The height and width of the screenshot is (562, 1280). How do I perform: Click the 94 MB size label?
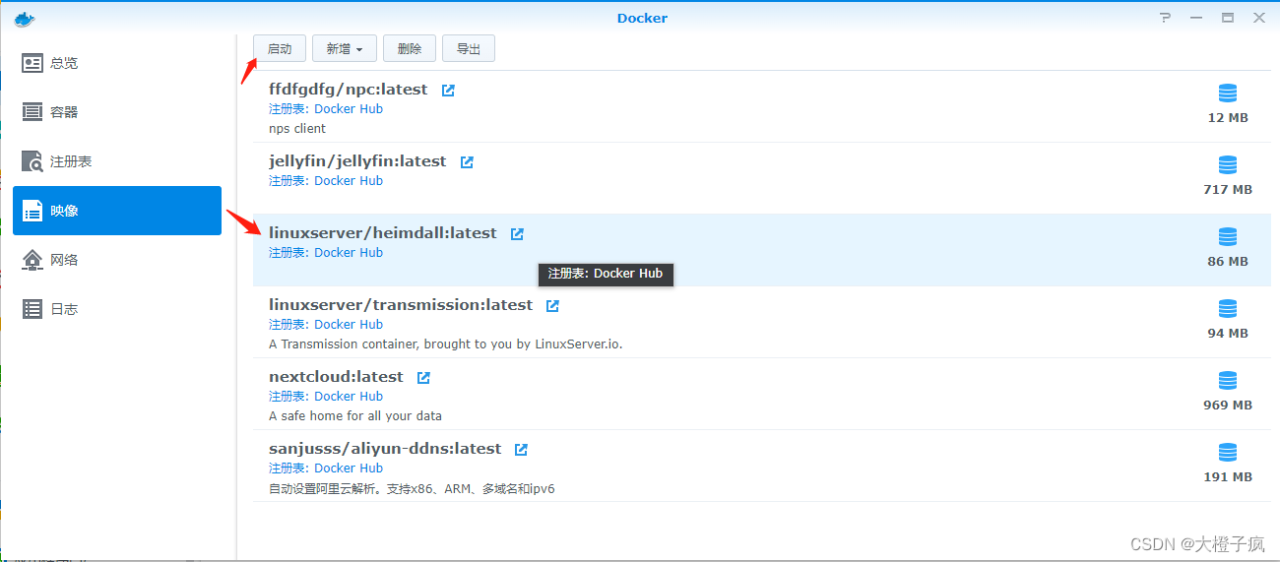(x=1228, y=334)
